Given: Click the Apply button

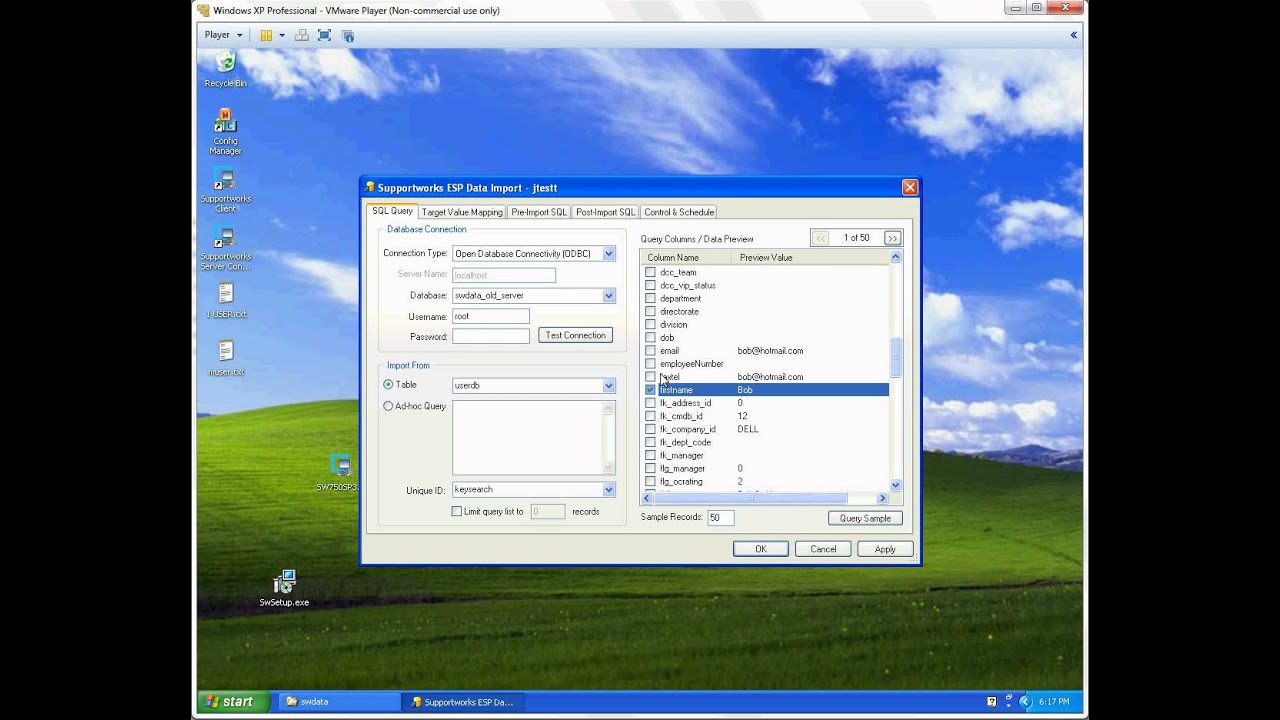Looking at the screenshot, I should click(x=885, y=549).
